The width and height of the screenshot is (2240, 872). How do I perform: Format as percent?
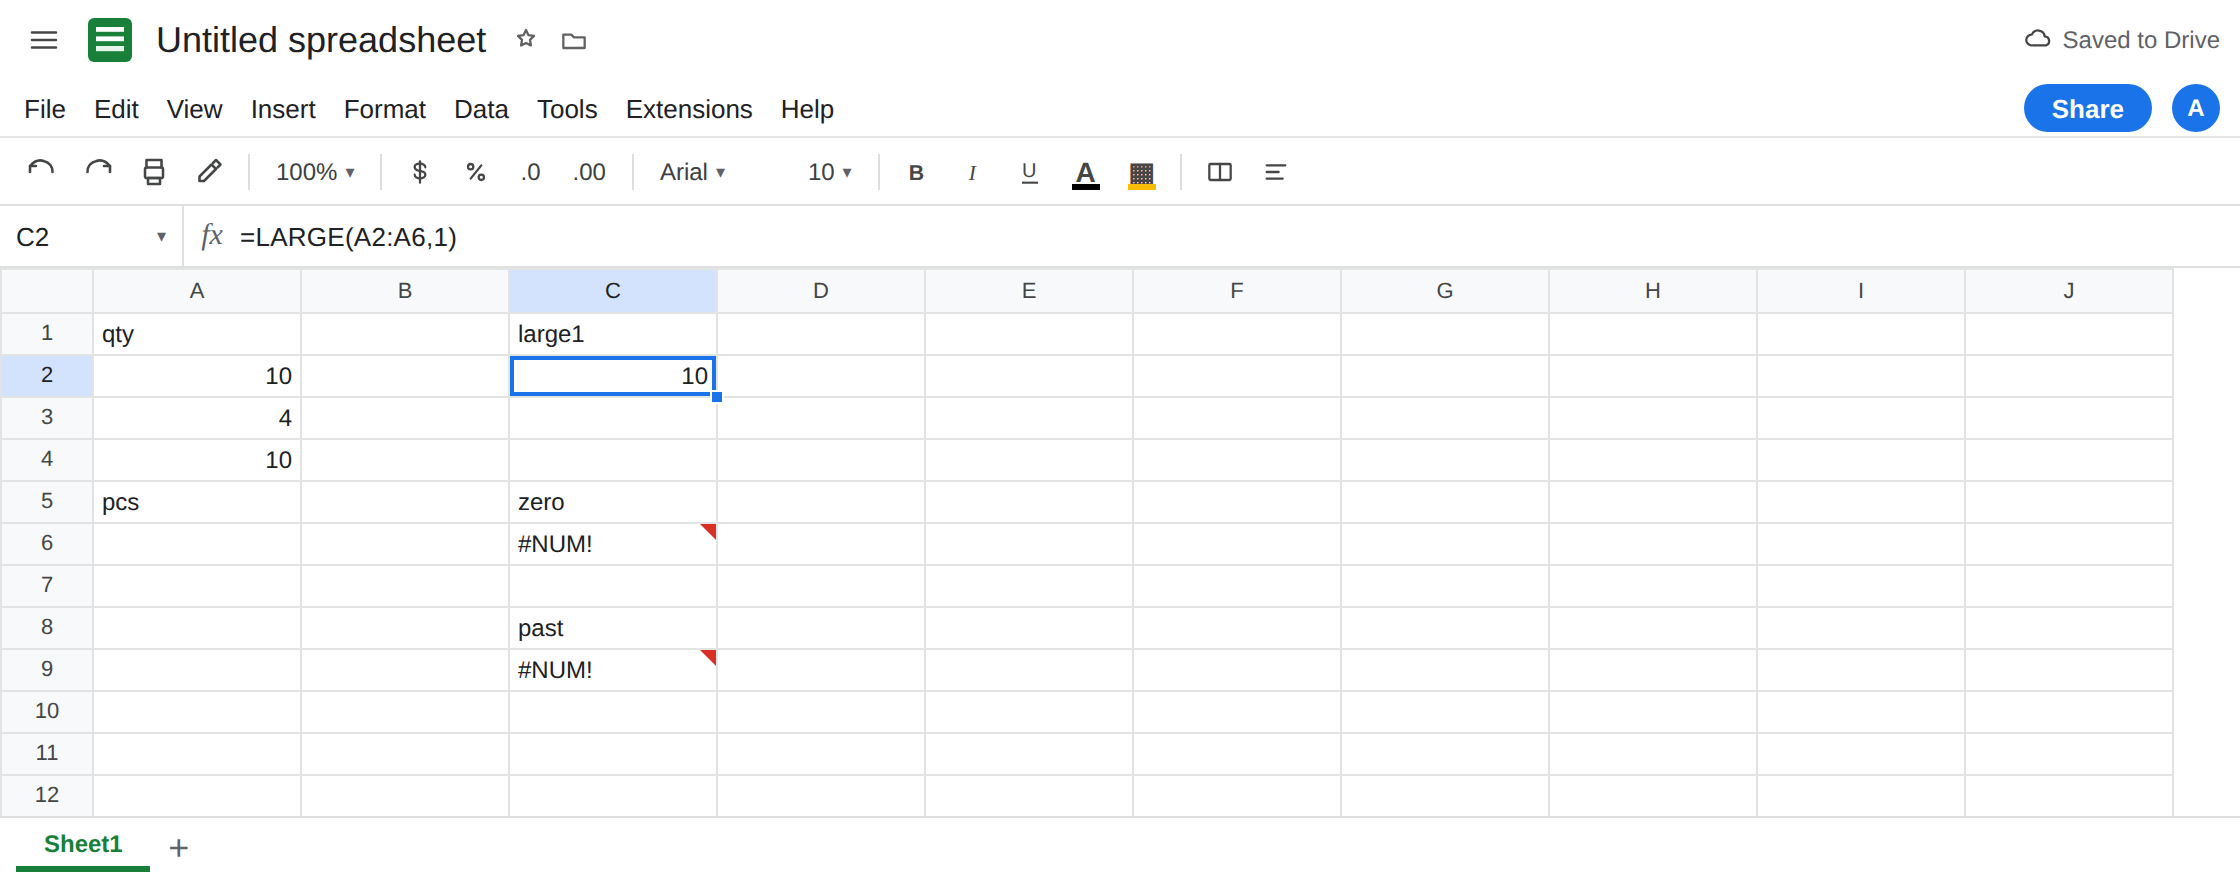pos(476,172)
